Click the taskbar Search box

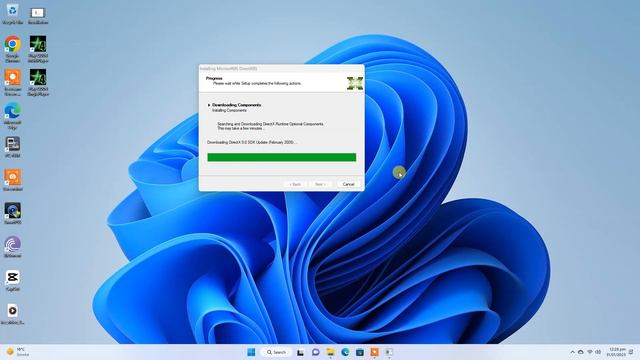tap(276, 352)
